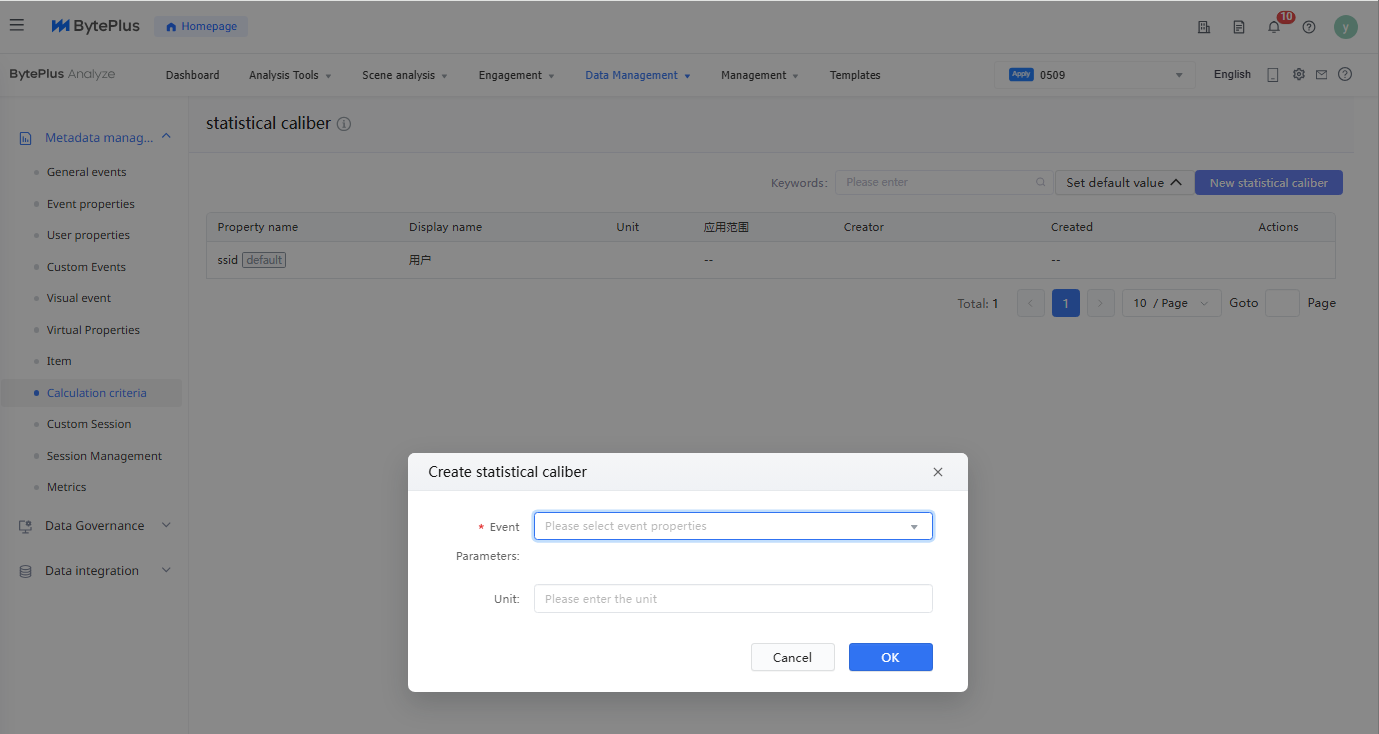Select Event properties in the sidebar
The height and width of the screenshot is (734, 1379).
pos(90,204)
